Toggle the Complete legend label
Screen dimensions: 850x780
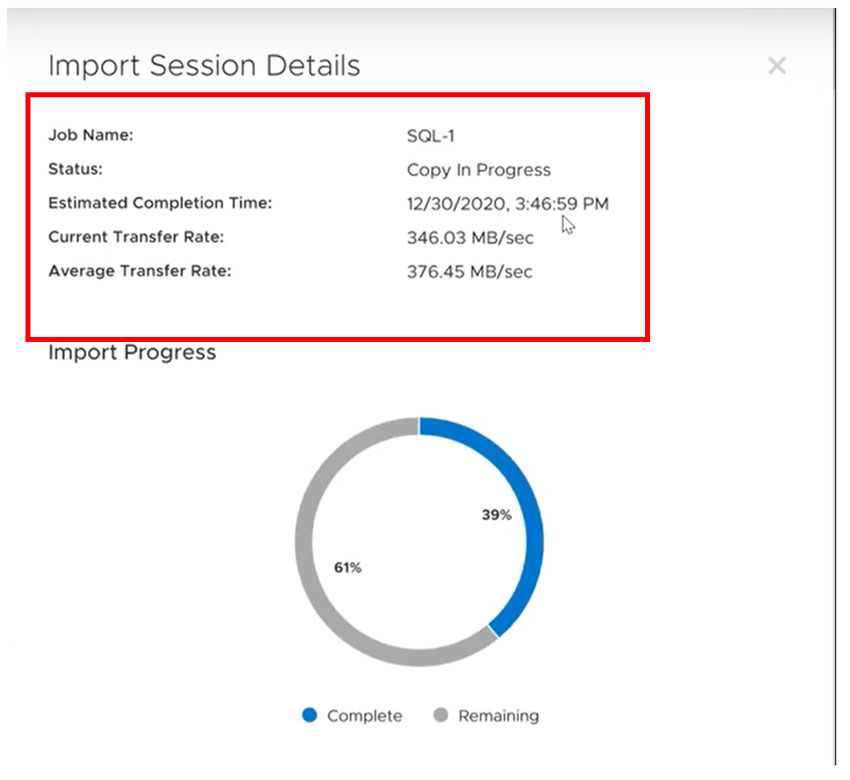364,716
